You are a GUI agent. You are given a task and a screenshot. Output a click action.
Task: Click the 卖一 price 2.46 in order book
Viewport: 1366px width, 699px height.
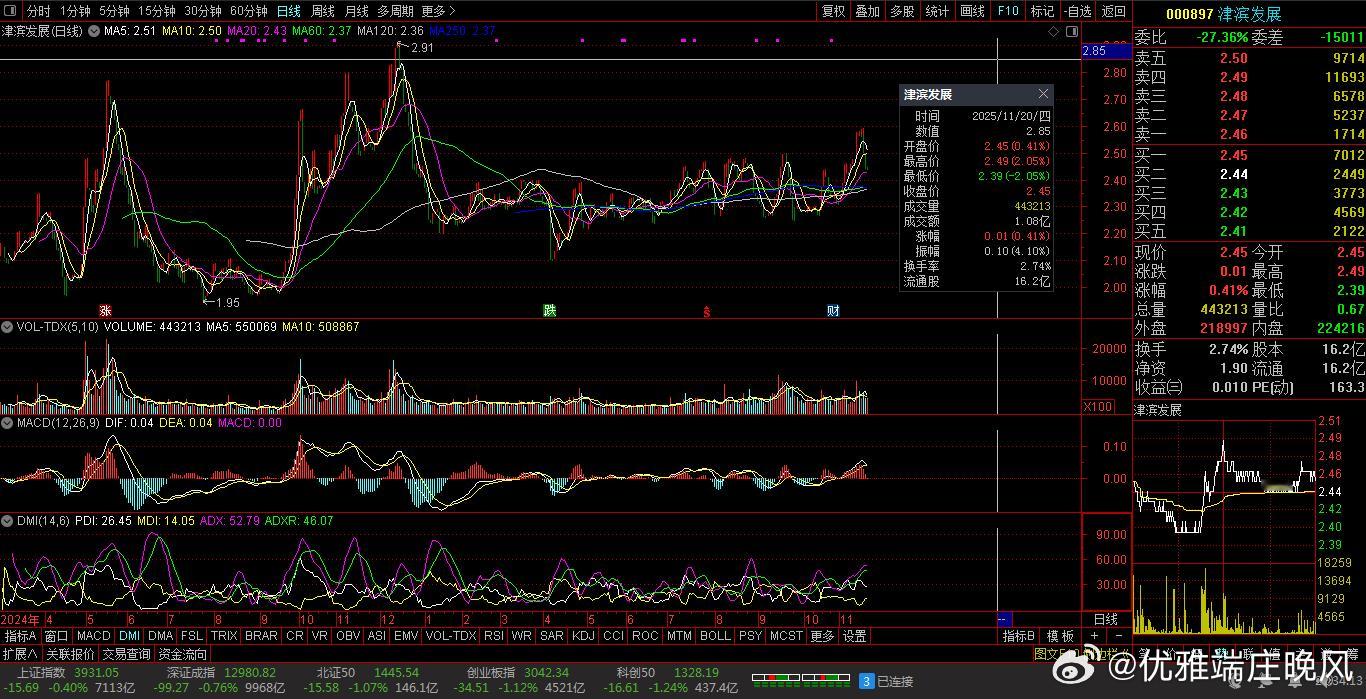[x=1233, y=134]
